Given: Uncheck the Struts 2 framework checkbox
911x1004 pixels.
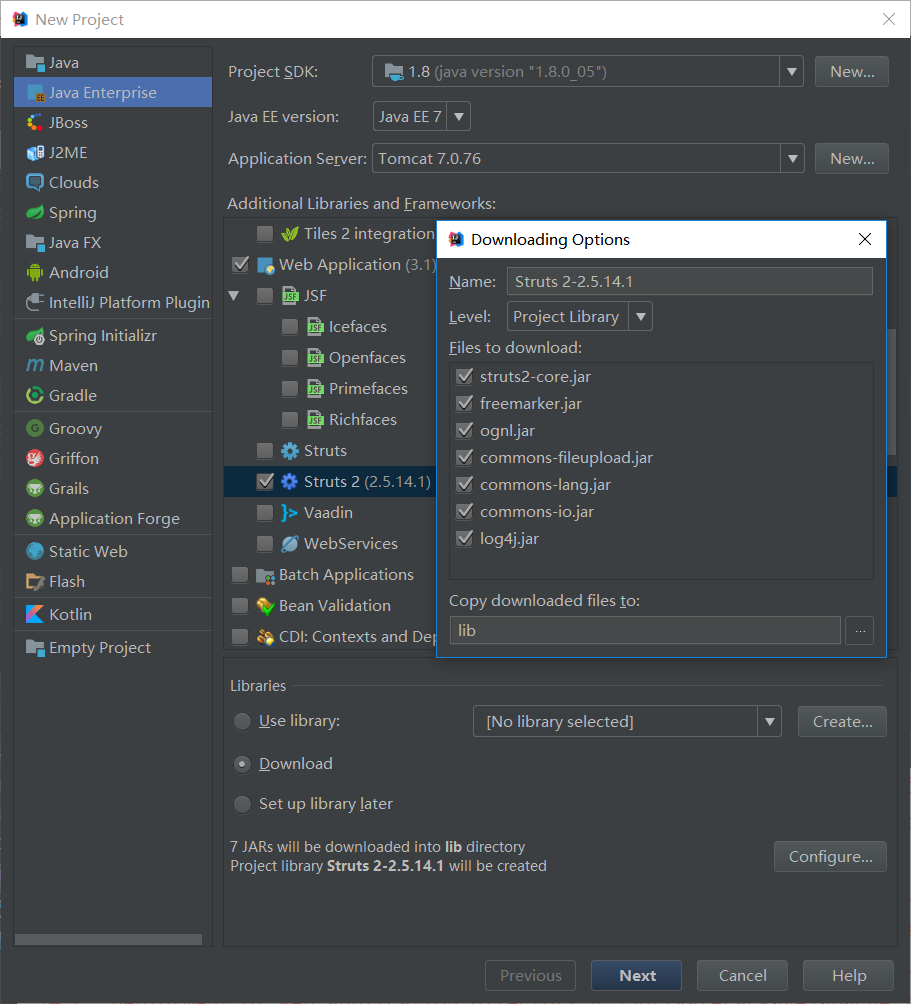Looking at the screenshot, I should pos(265,482).
